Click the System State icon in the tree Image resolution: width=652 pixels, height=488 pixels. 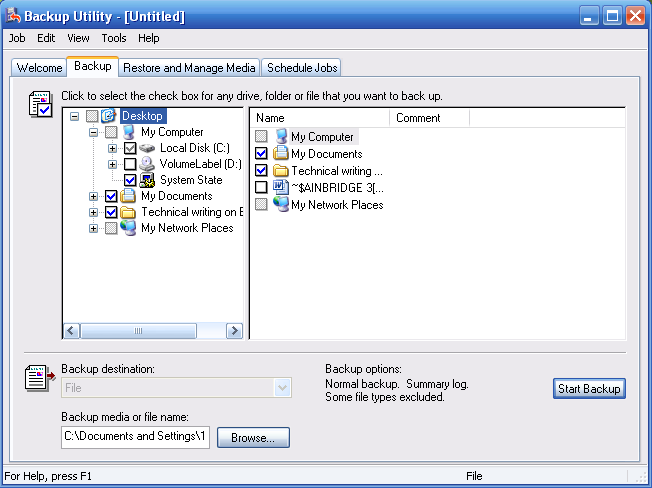point(147,180)
